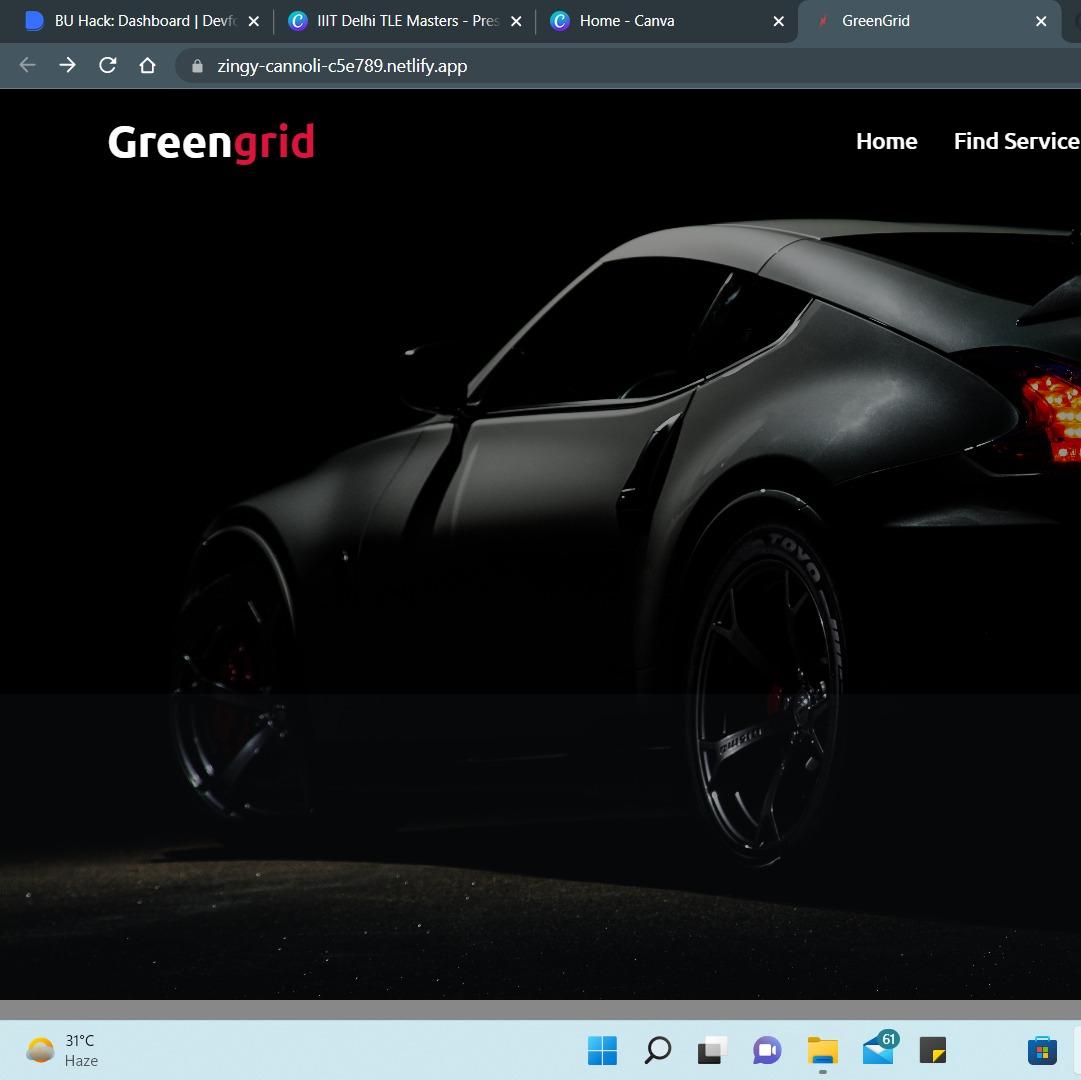1081x1080 pixels.
Task: Open the Find Service navigation link
Action: (1016, 142)
